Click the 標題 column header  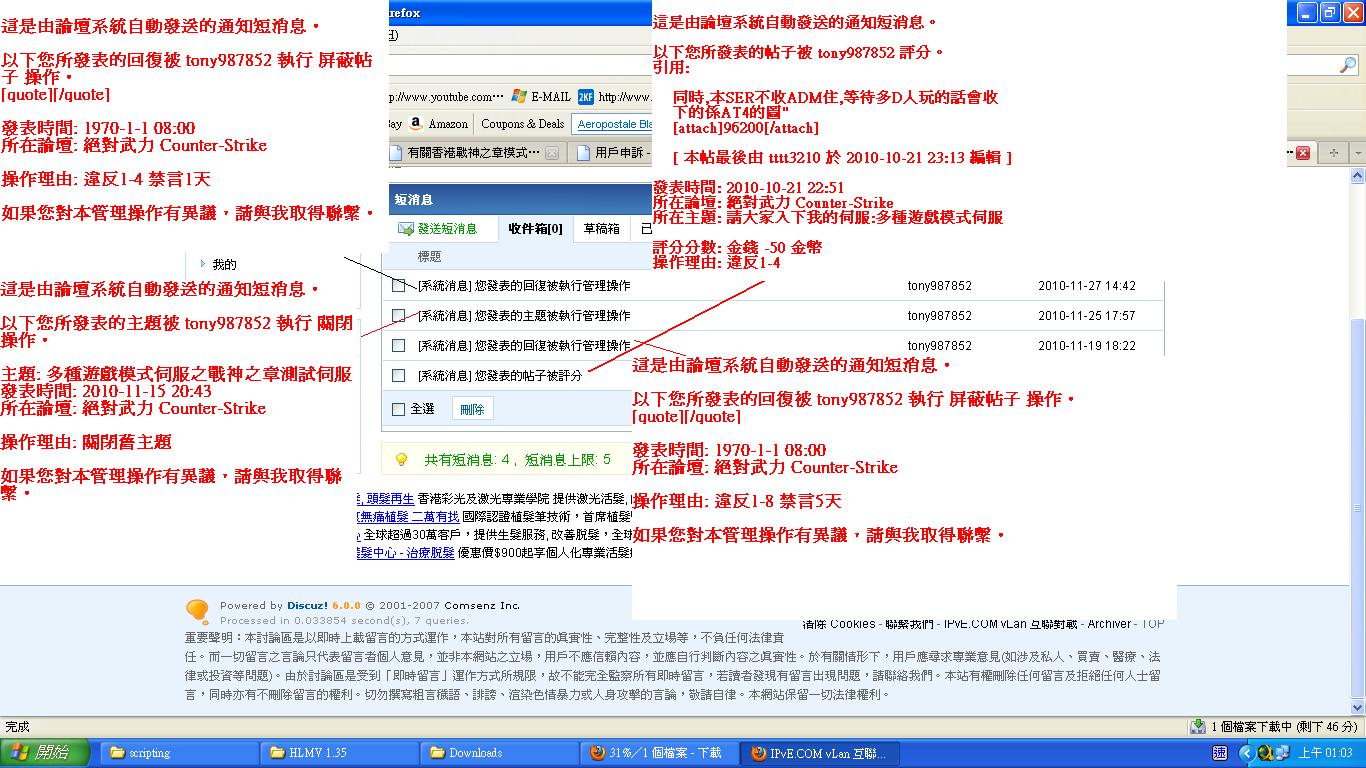(429, 257)
